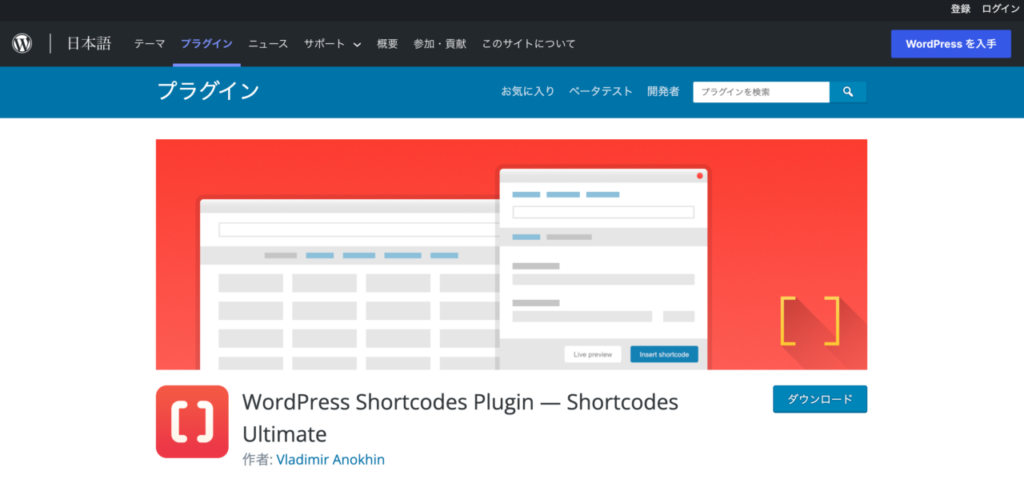Click the WordPress を入手 button
Image resolution: width=1024 pixels, height=483 pixels.
(x=951, y=44)
